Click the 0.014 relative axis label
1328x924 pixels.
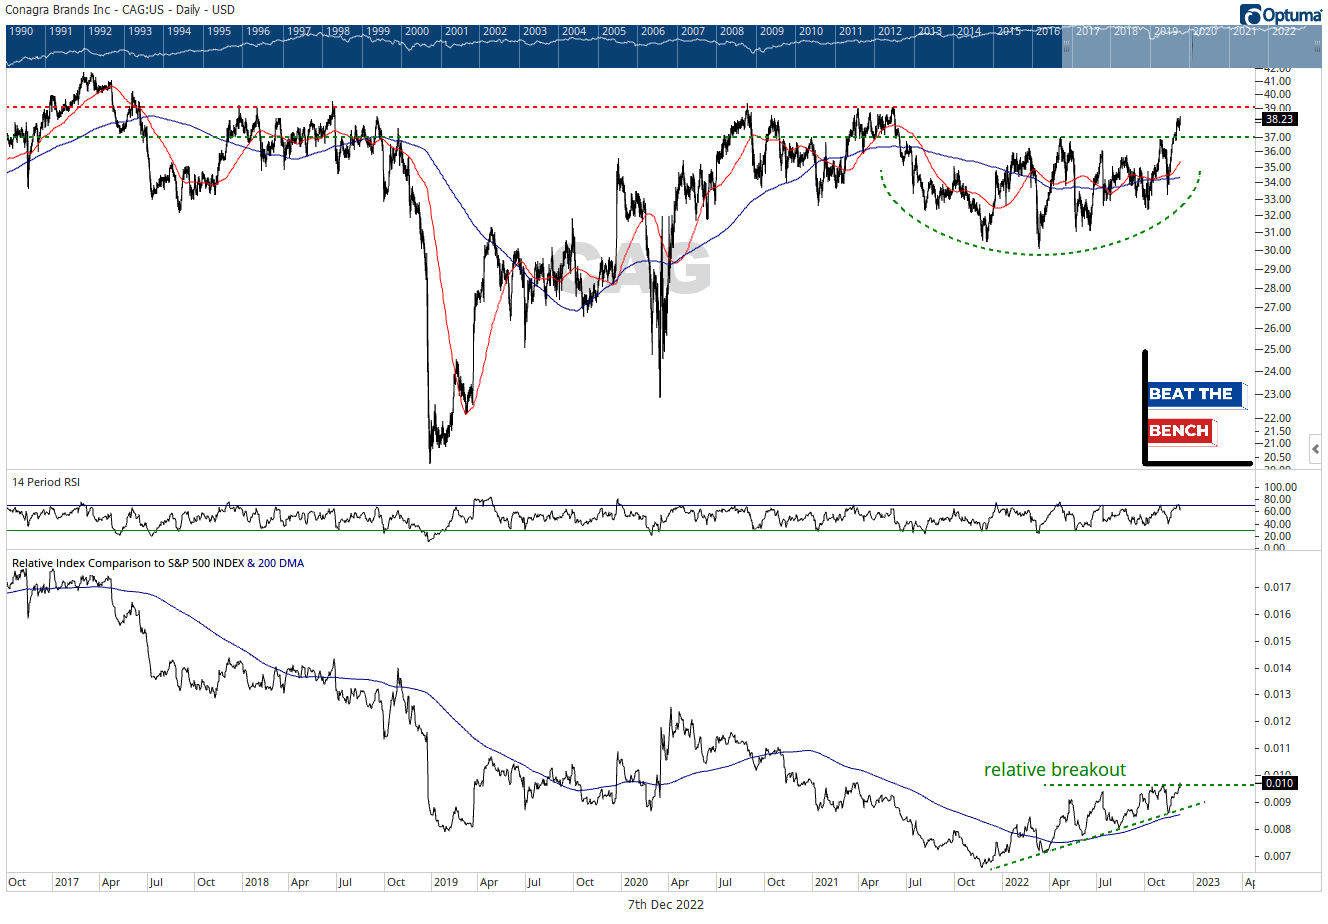(1279, 668)
